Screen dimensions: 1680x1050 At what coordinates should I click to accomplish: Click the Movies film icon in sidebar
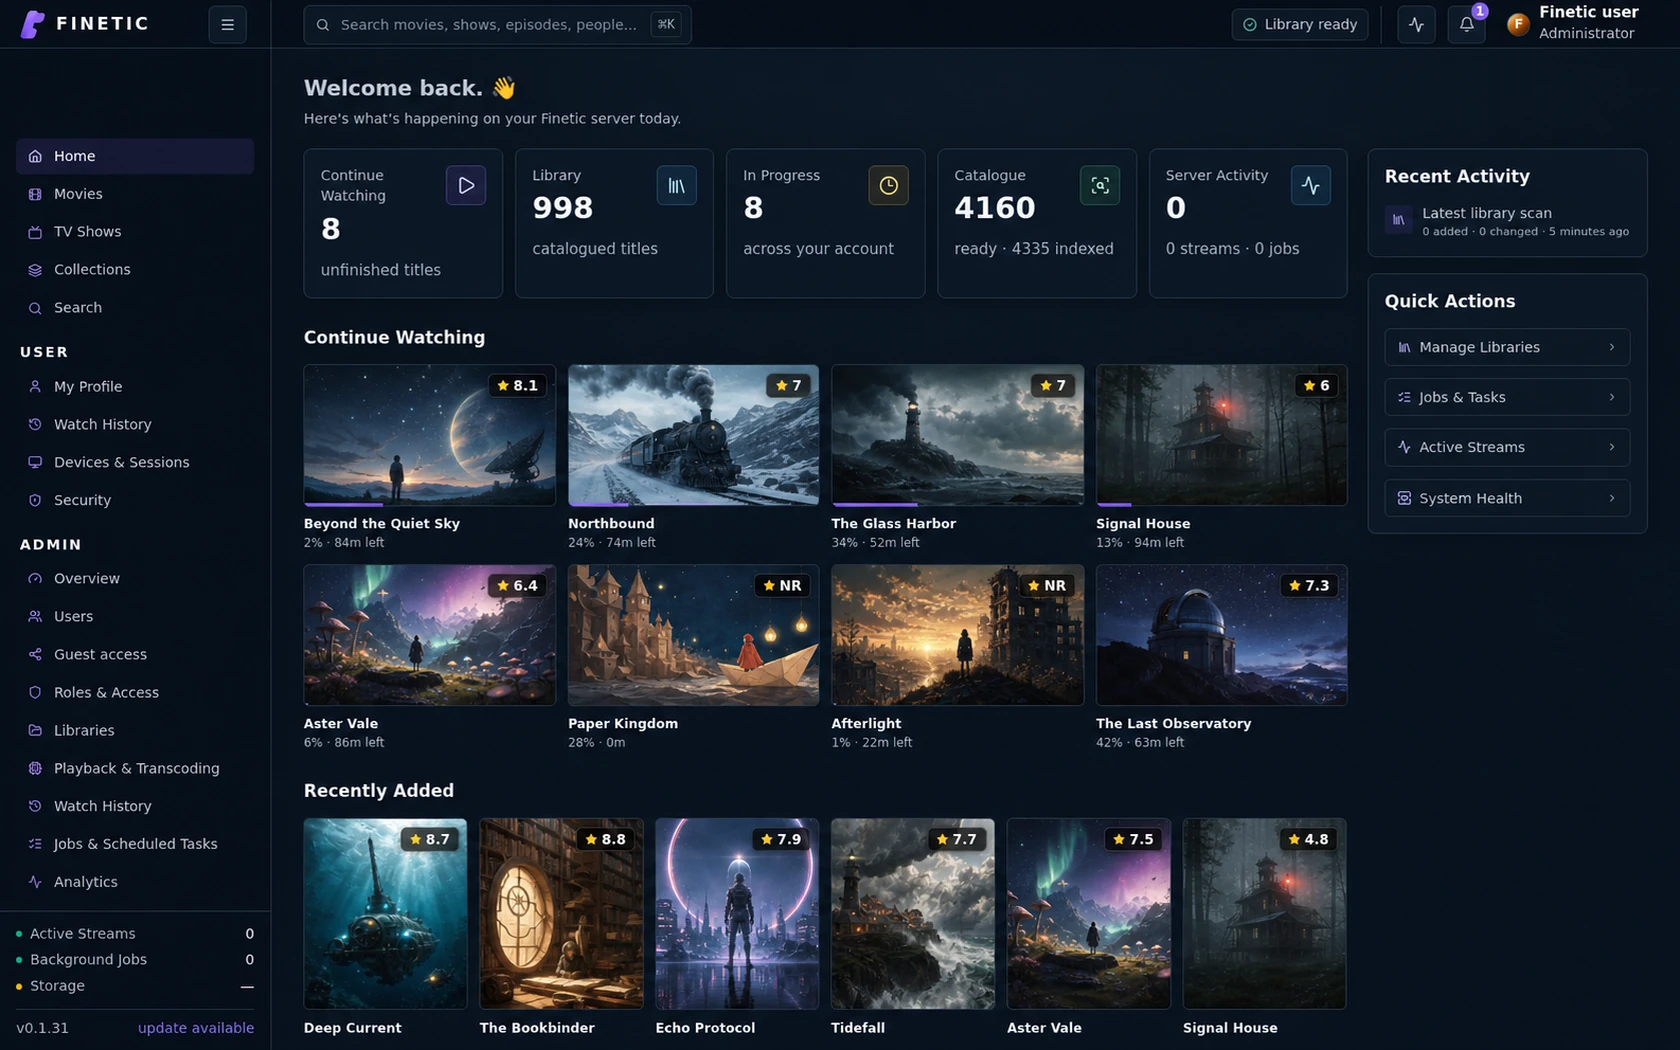35,194
